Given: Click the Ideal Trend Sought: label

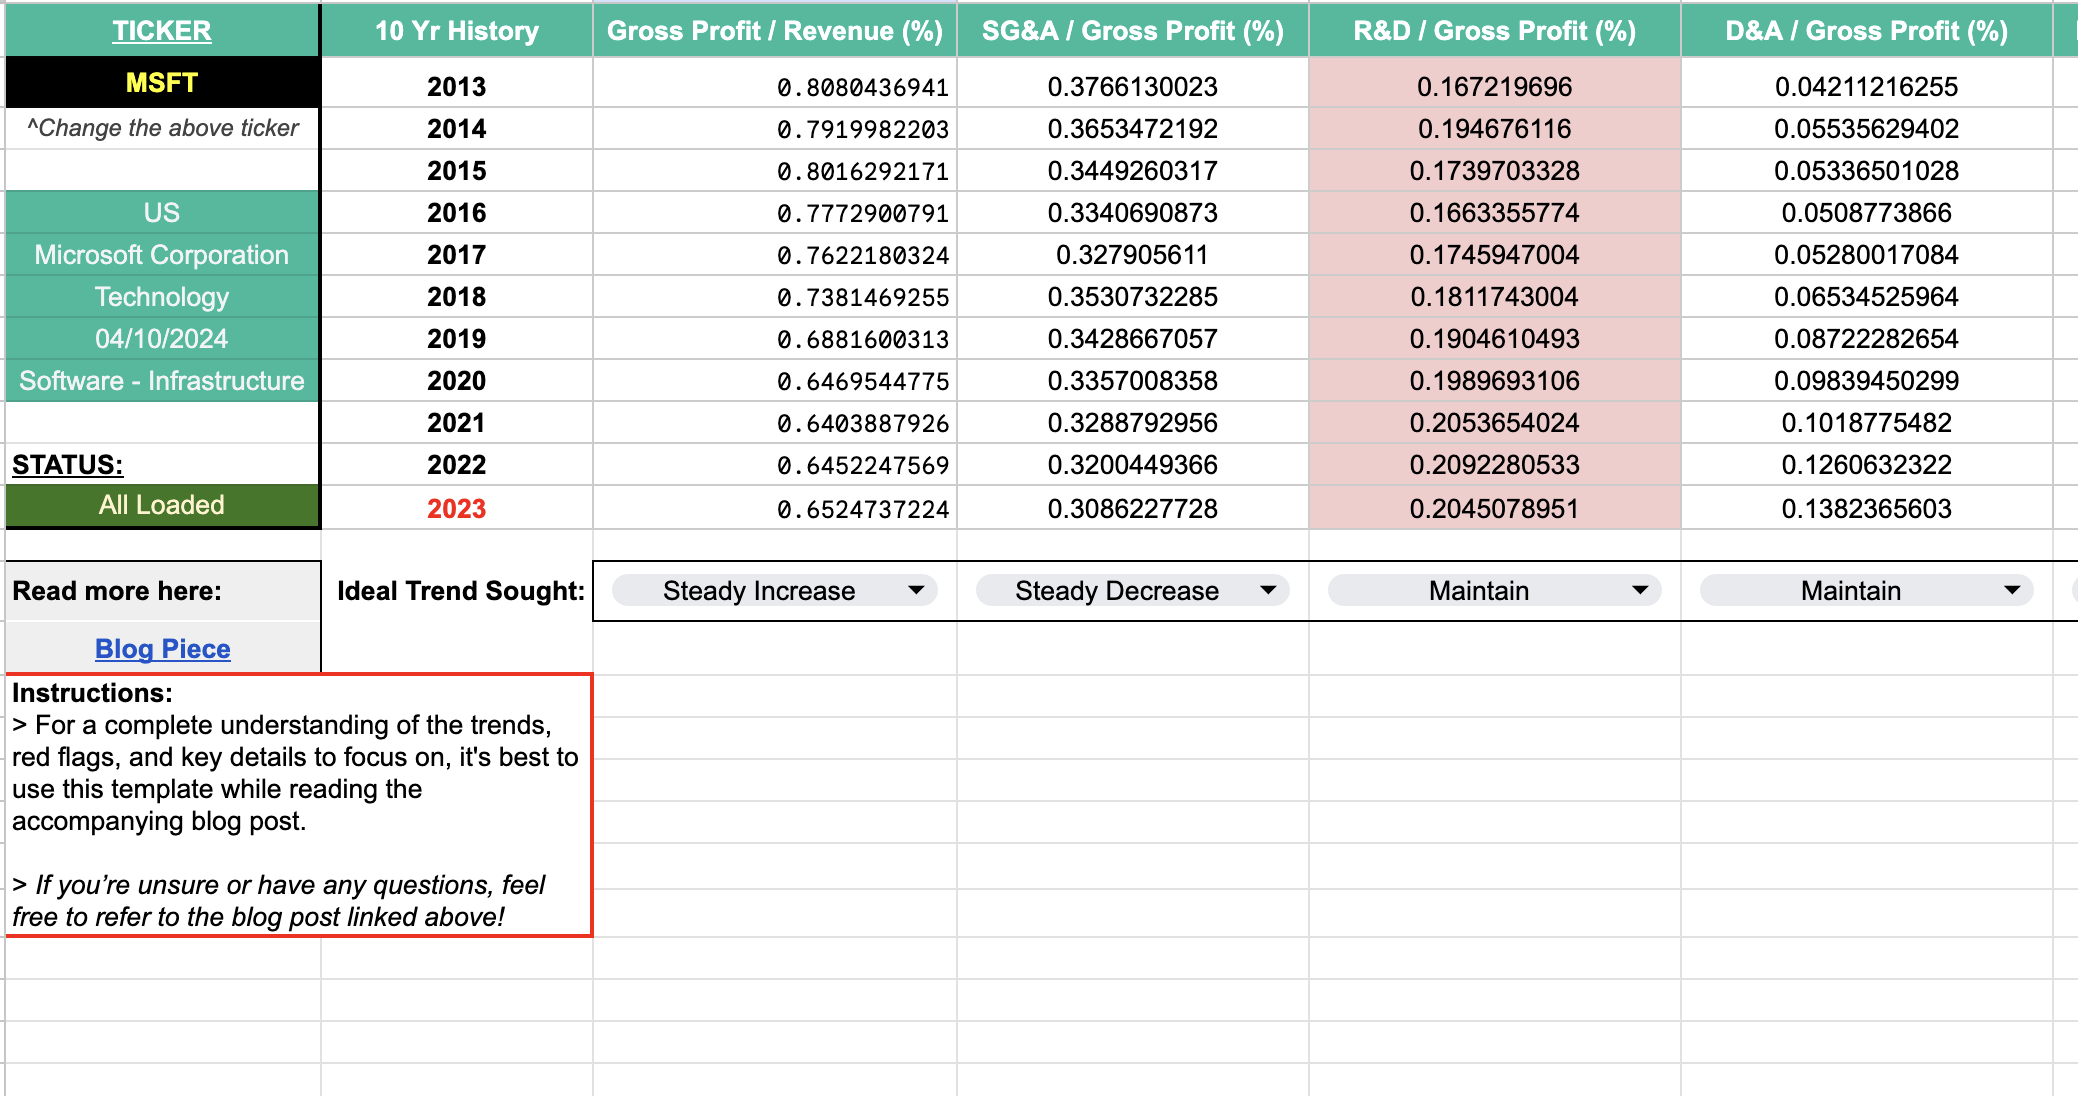Looking at the screenshot, I should [460, 591].
